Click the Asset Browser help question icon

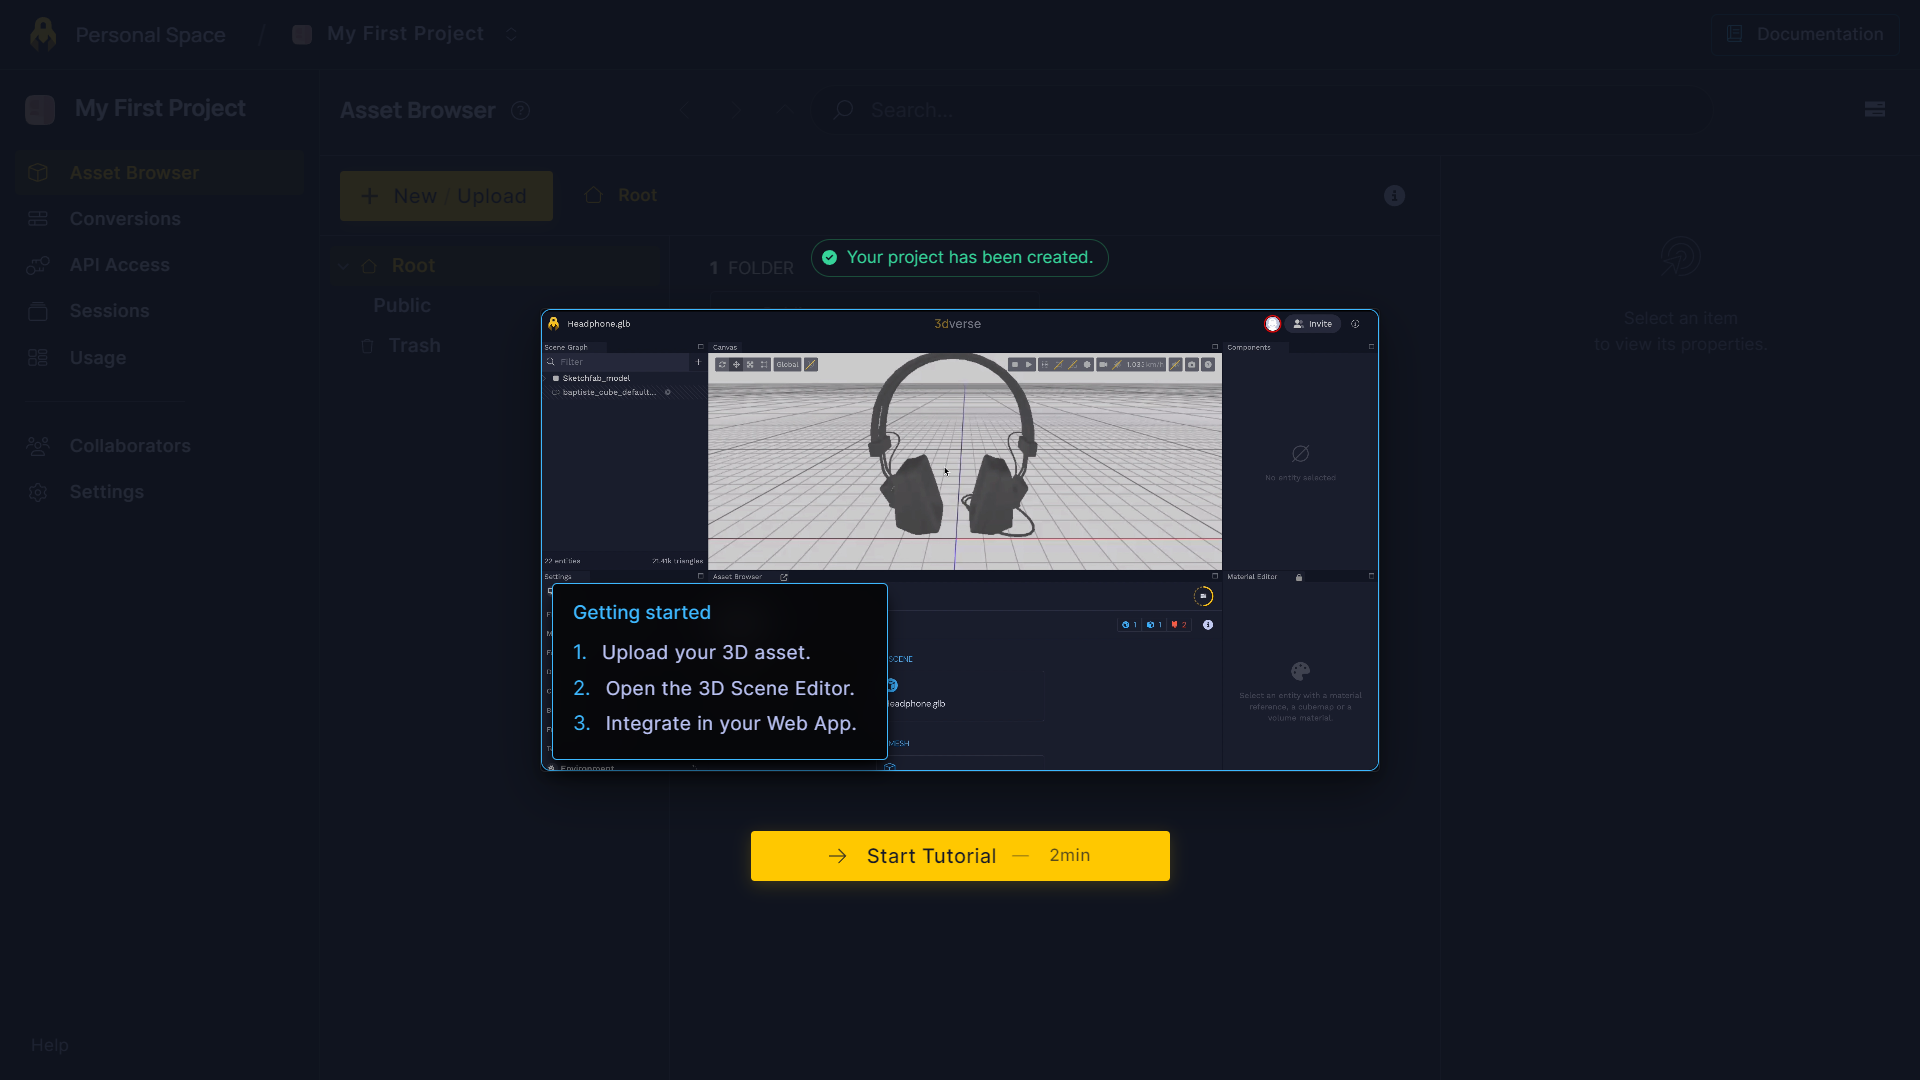520,111
